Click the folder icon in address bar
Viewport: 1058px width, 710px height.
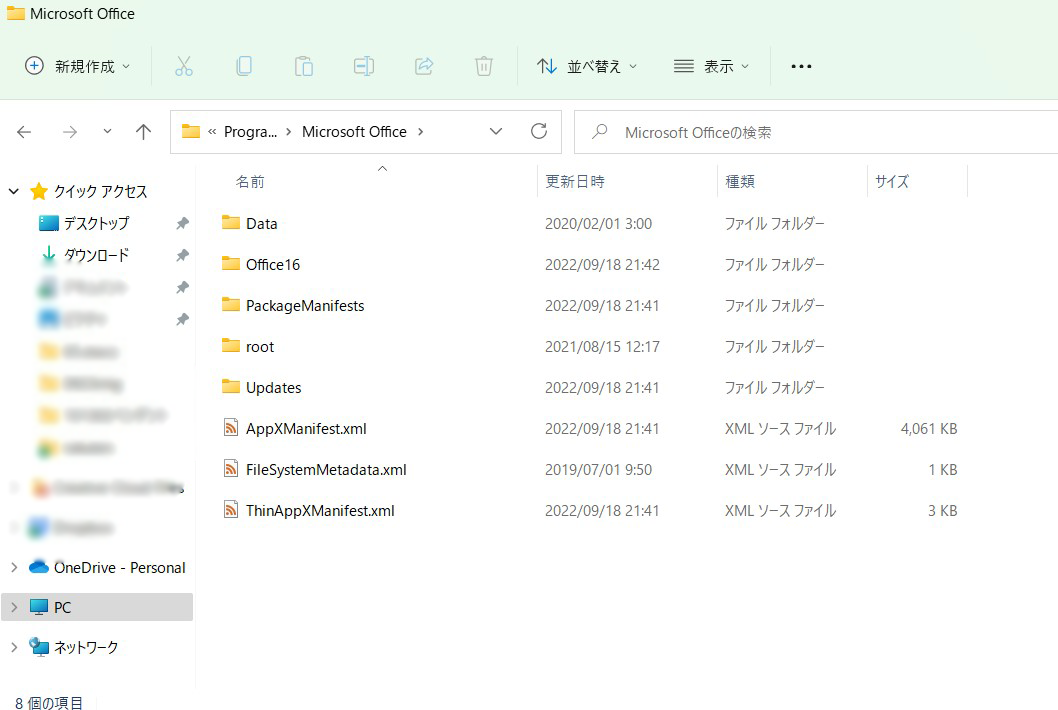pos(191,132)
